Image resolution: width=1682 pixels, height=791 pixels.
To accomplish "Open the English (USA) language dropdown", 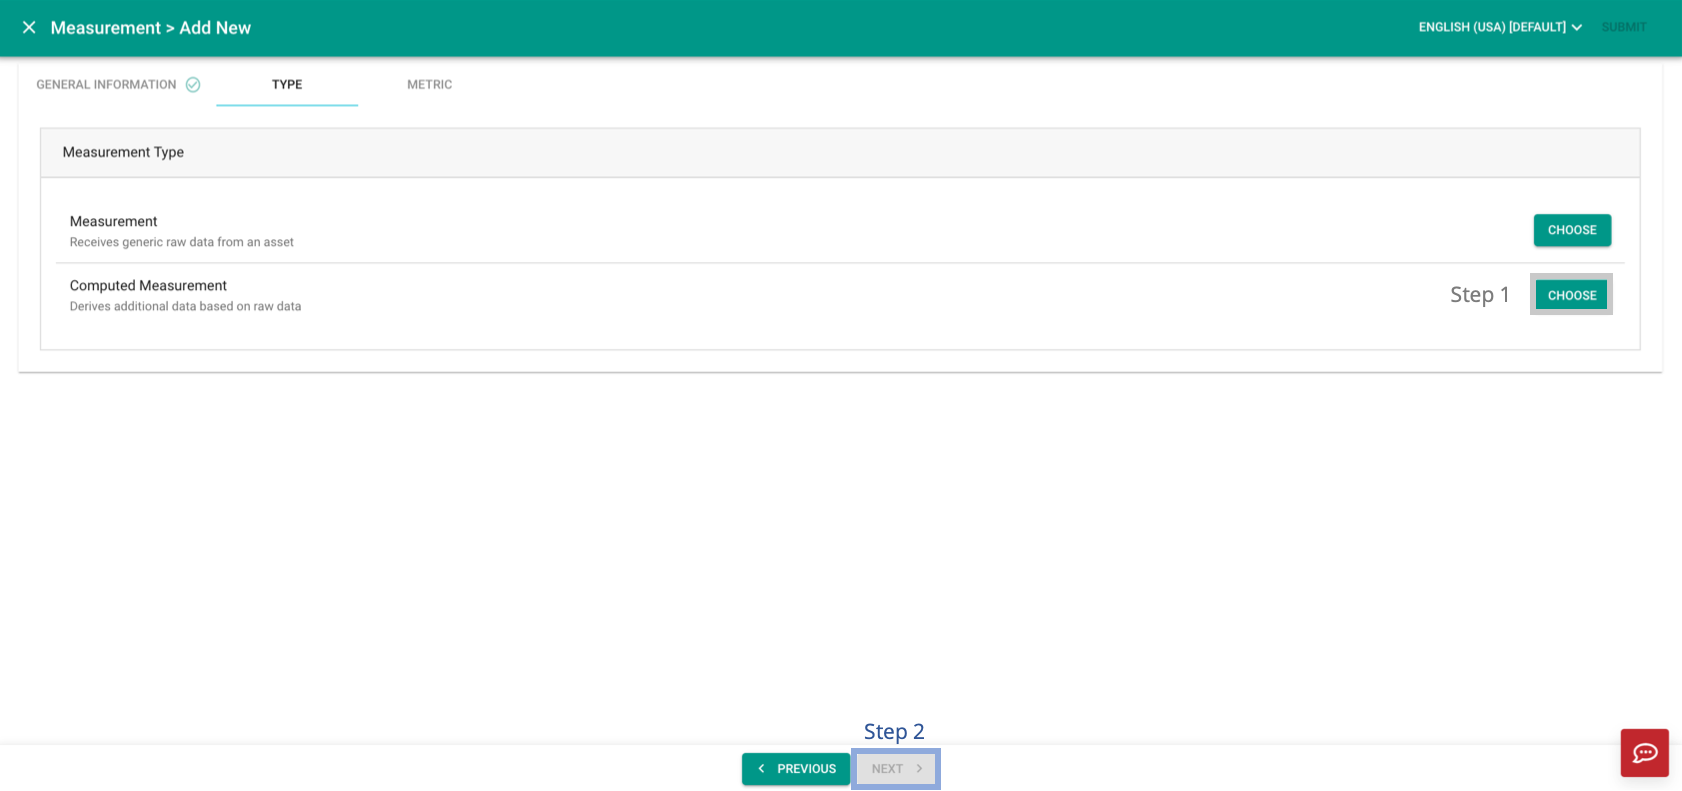I will pos(1499,27).
